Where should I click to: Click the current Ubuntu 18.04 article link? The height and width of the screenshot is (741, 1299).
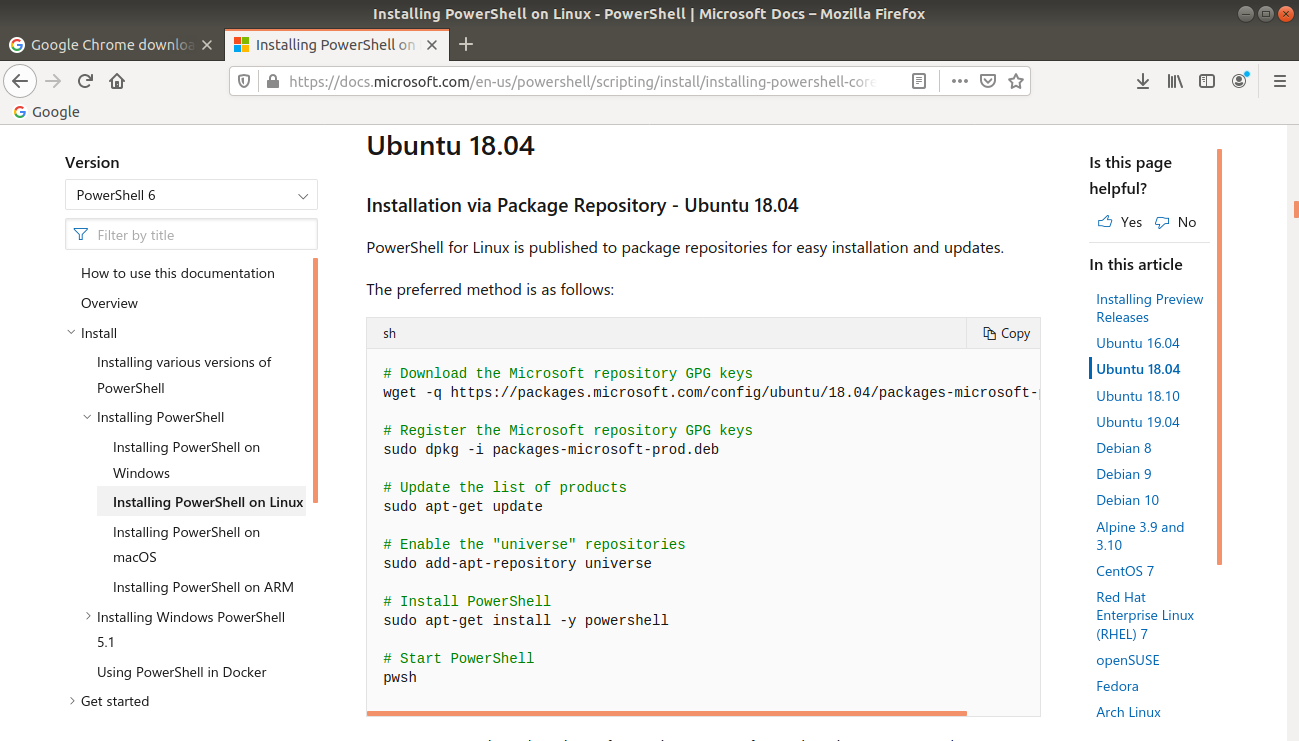click(1138, 369)
